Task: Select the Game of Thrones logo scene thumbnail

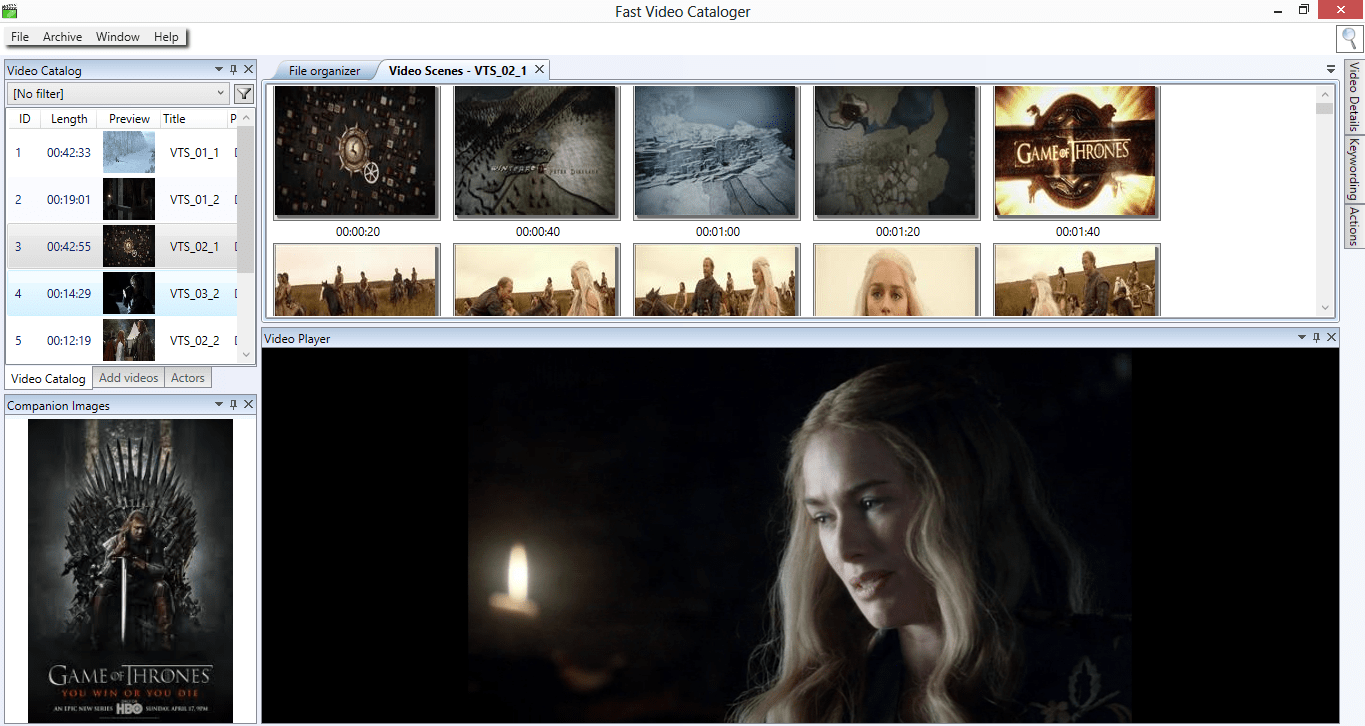Action: point(1077,152)
